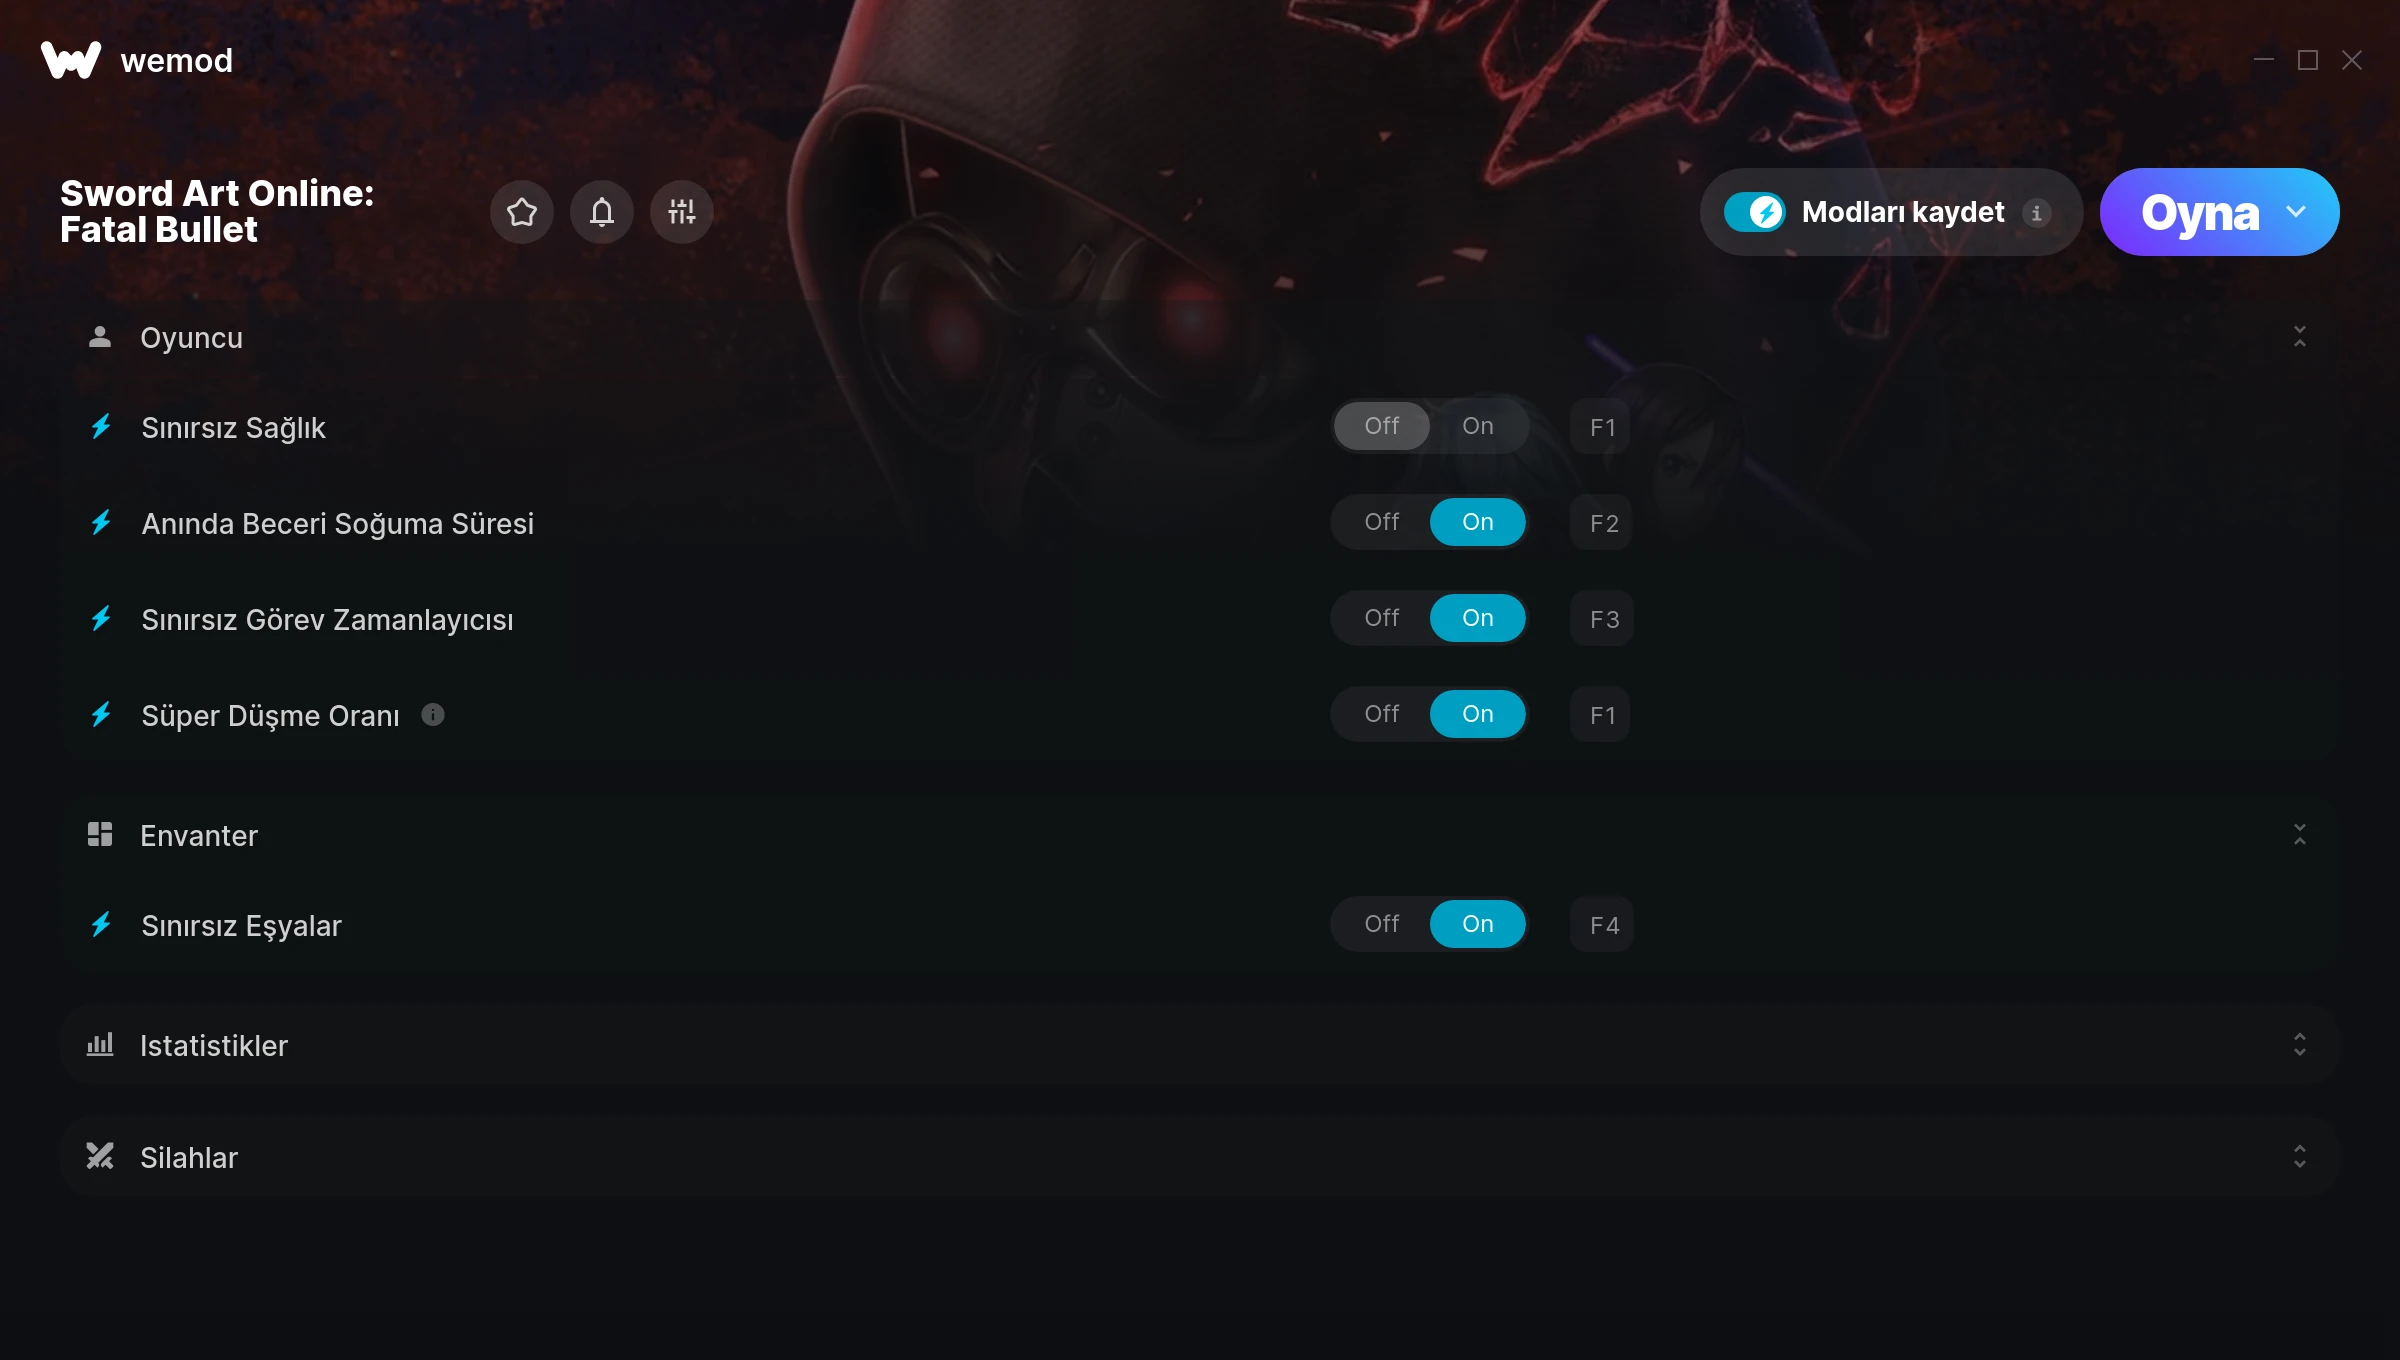The height and width of the screenshot is (1360, 2400).
Task: Click info icon beside Süper Düşme Oranı
Action: pyautogui.click(x=432, y=715)
